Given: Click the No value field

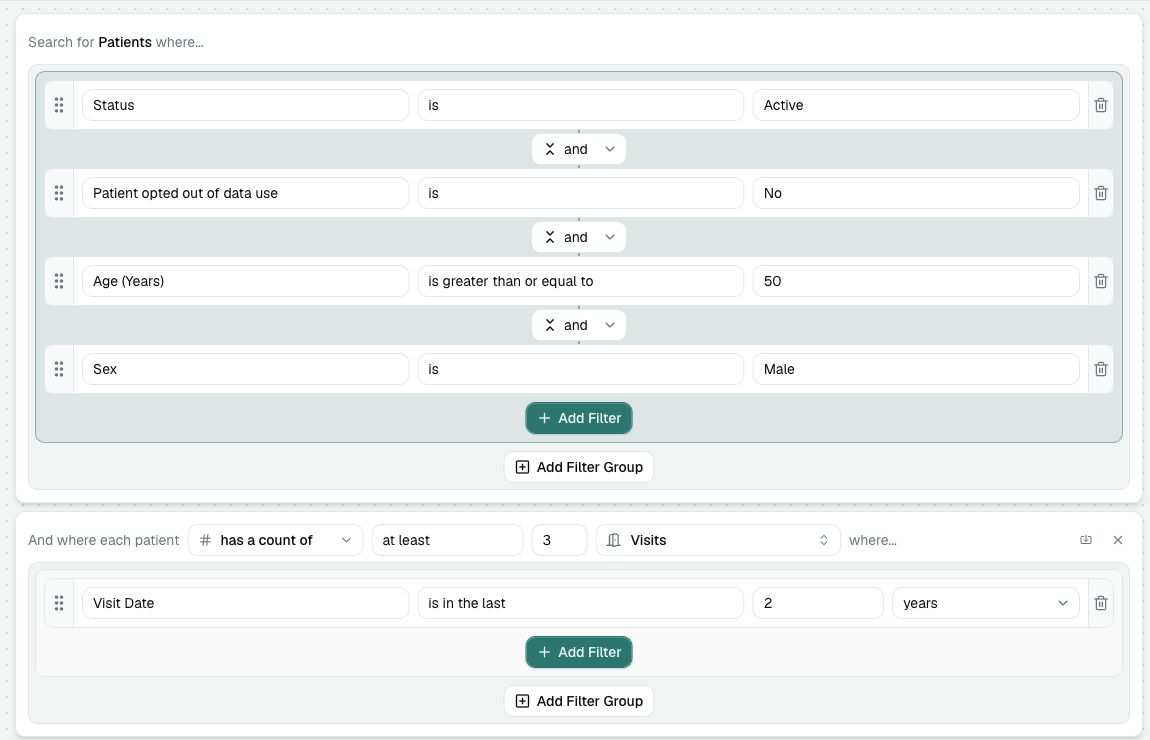Looking at the screenshot, I should (x=915, y=193).
